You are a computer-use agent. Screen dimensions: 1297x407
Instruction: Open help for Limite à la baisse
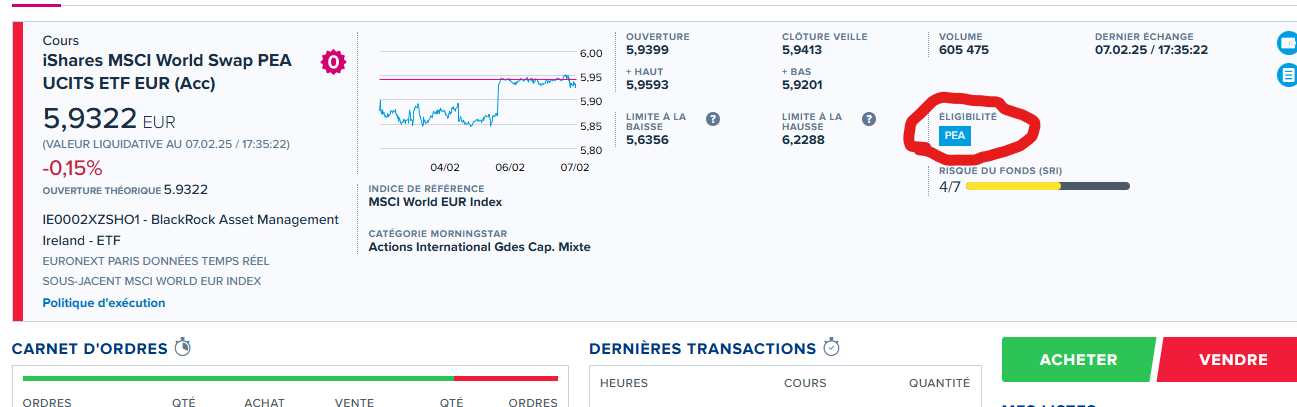[713, 119]
